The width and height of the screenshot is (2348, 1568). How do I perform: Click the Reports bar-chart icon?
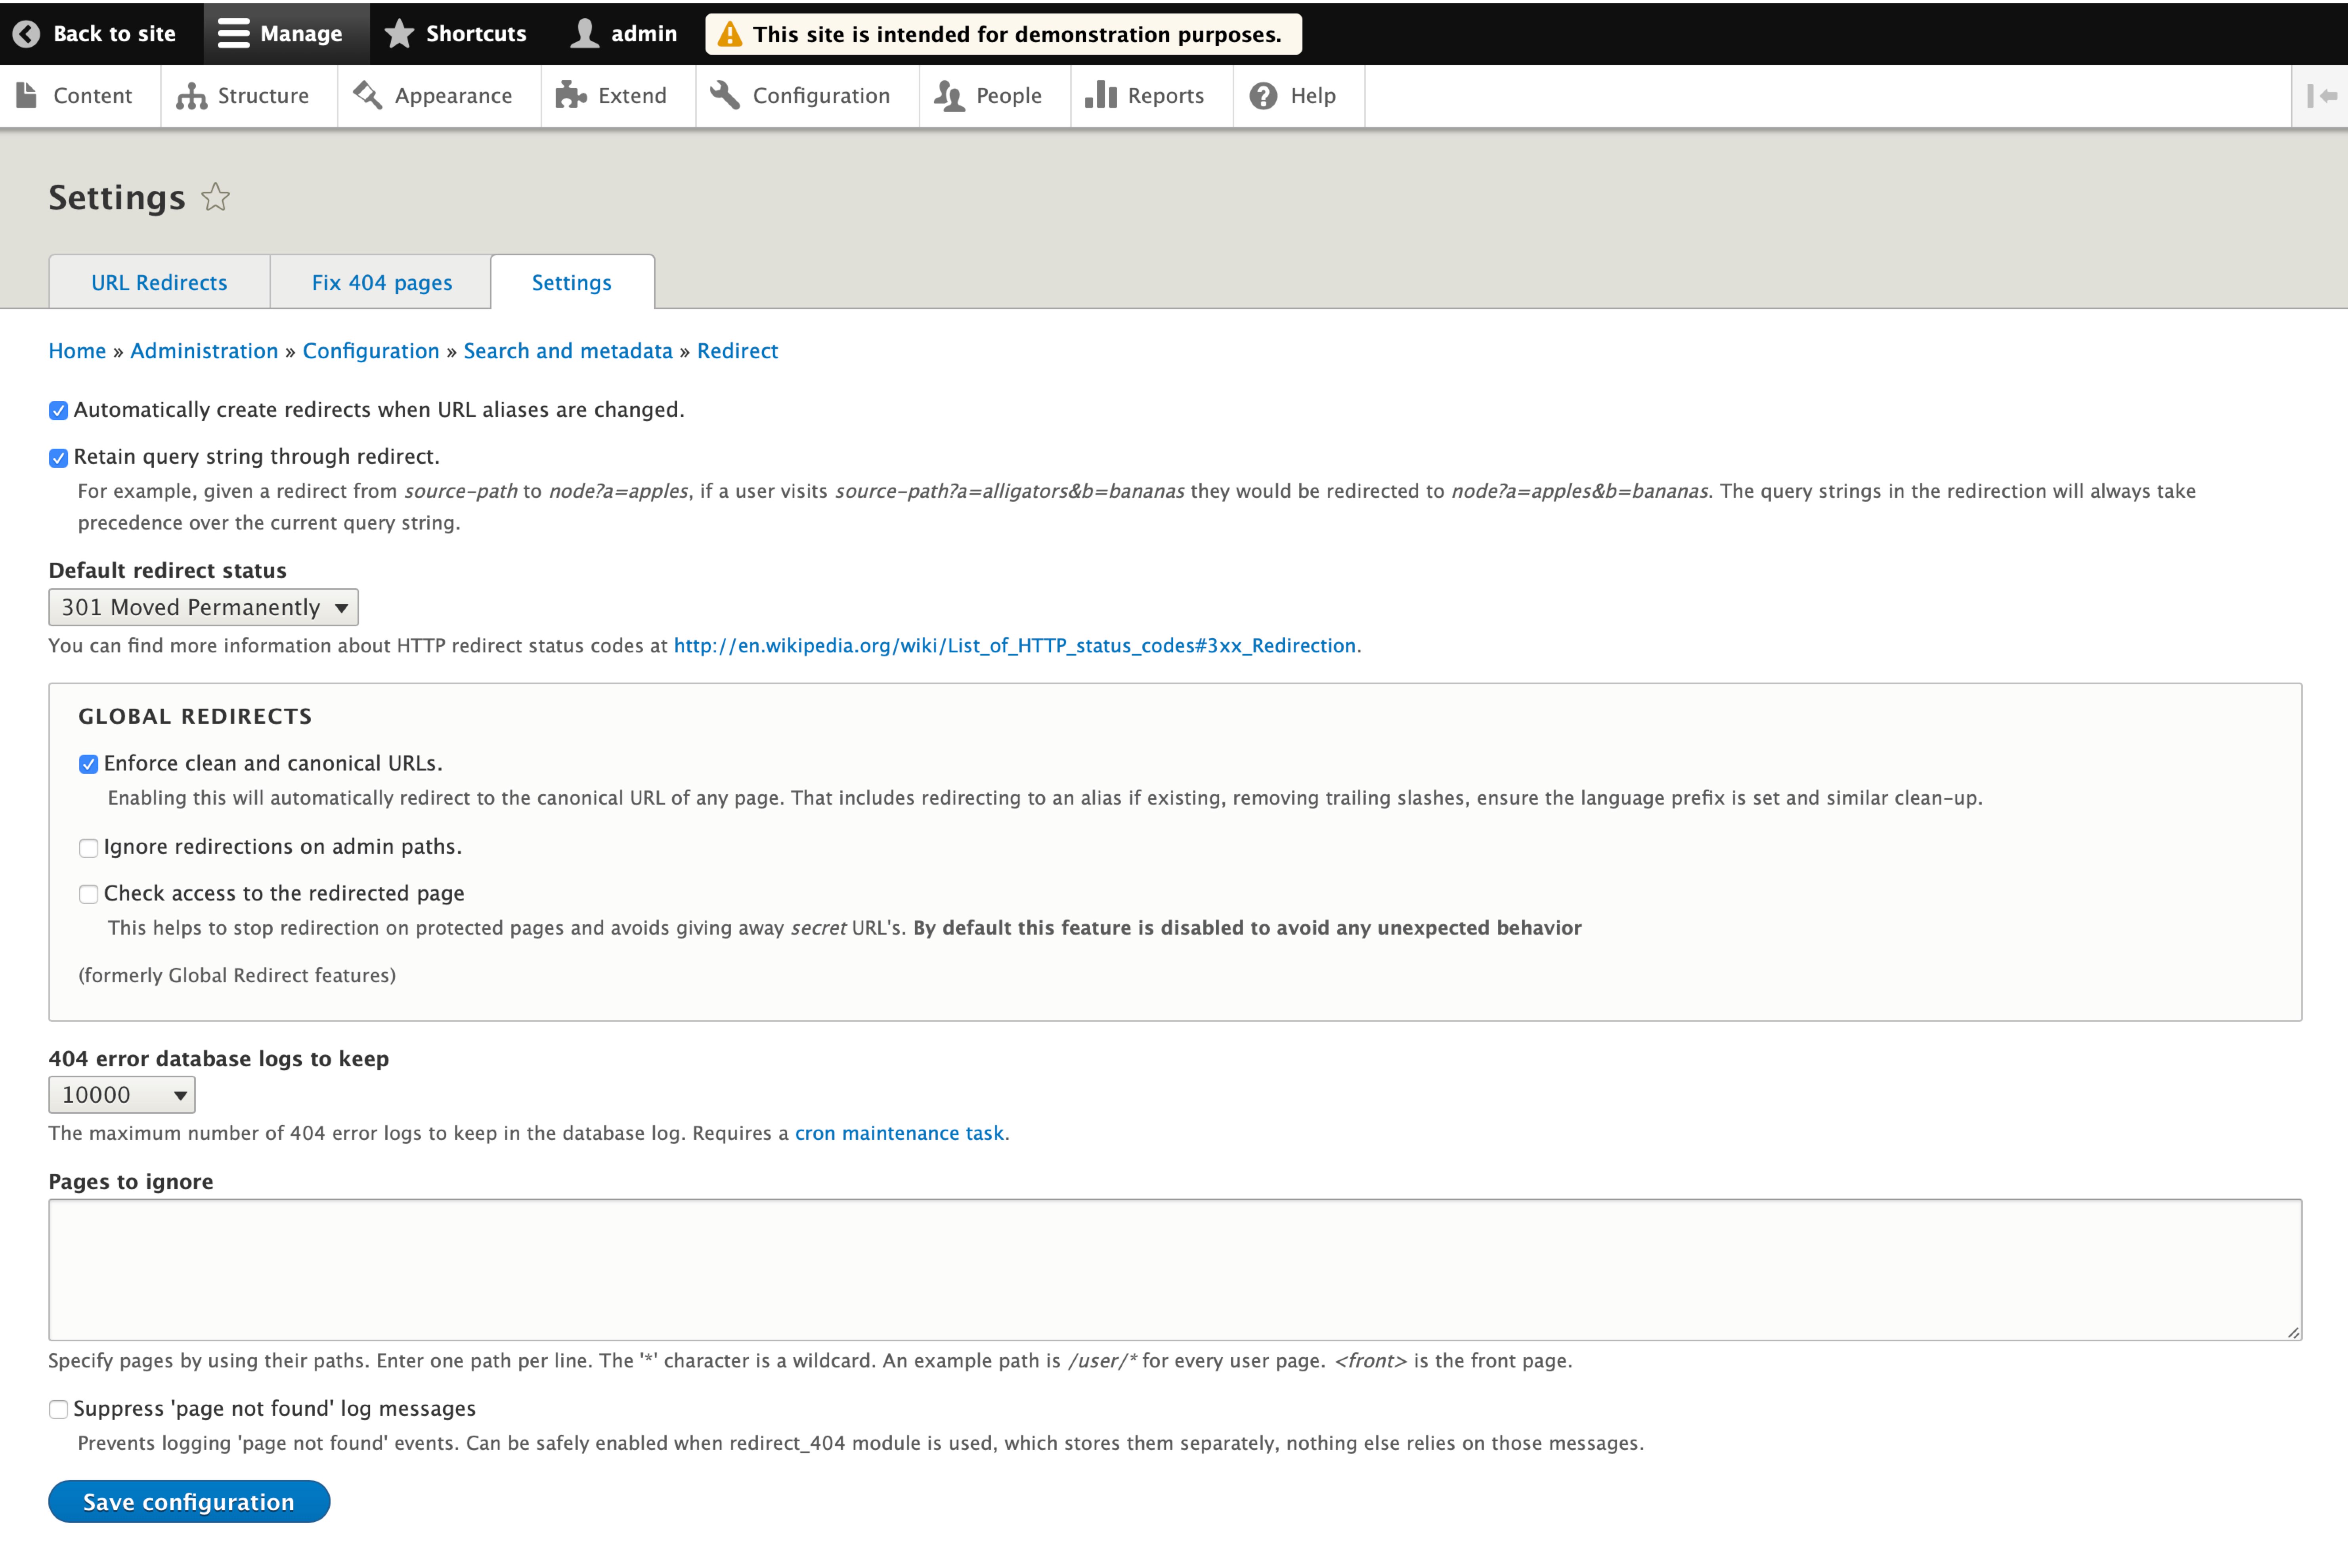[x=1100, y=95]
